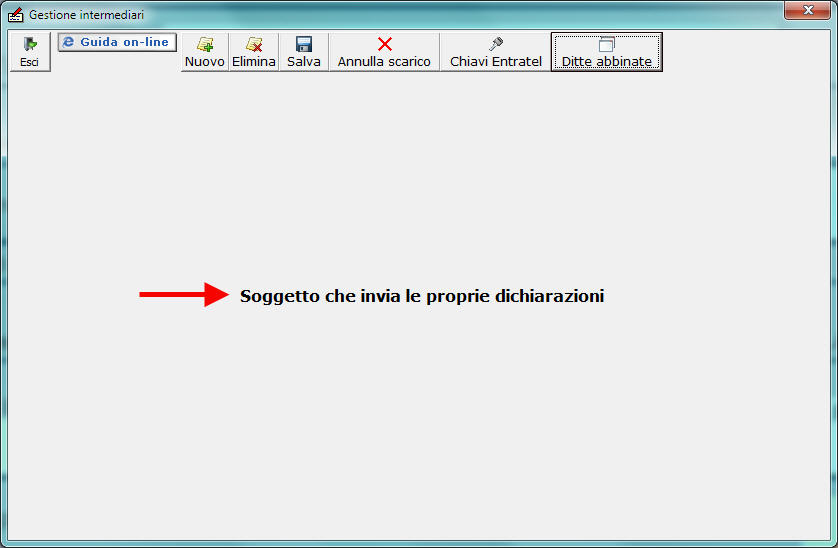Open Chiavi Entratel keys settings
The width and height of the screenshot is (838, 548).
point(495,52)
